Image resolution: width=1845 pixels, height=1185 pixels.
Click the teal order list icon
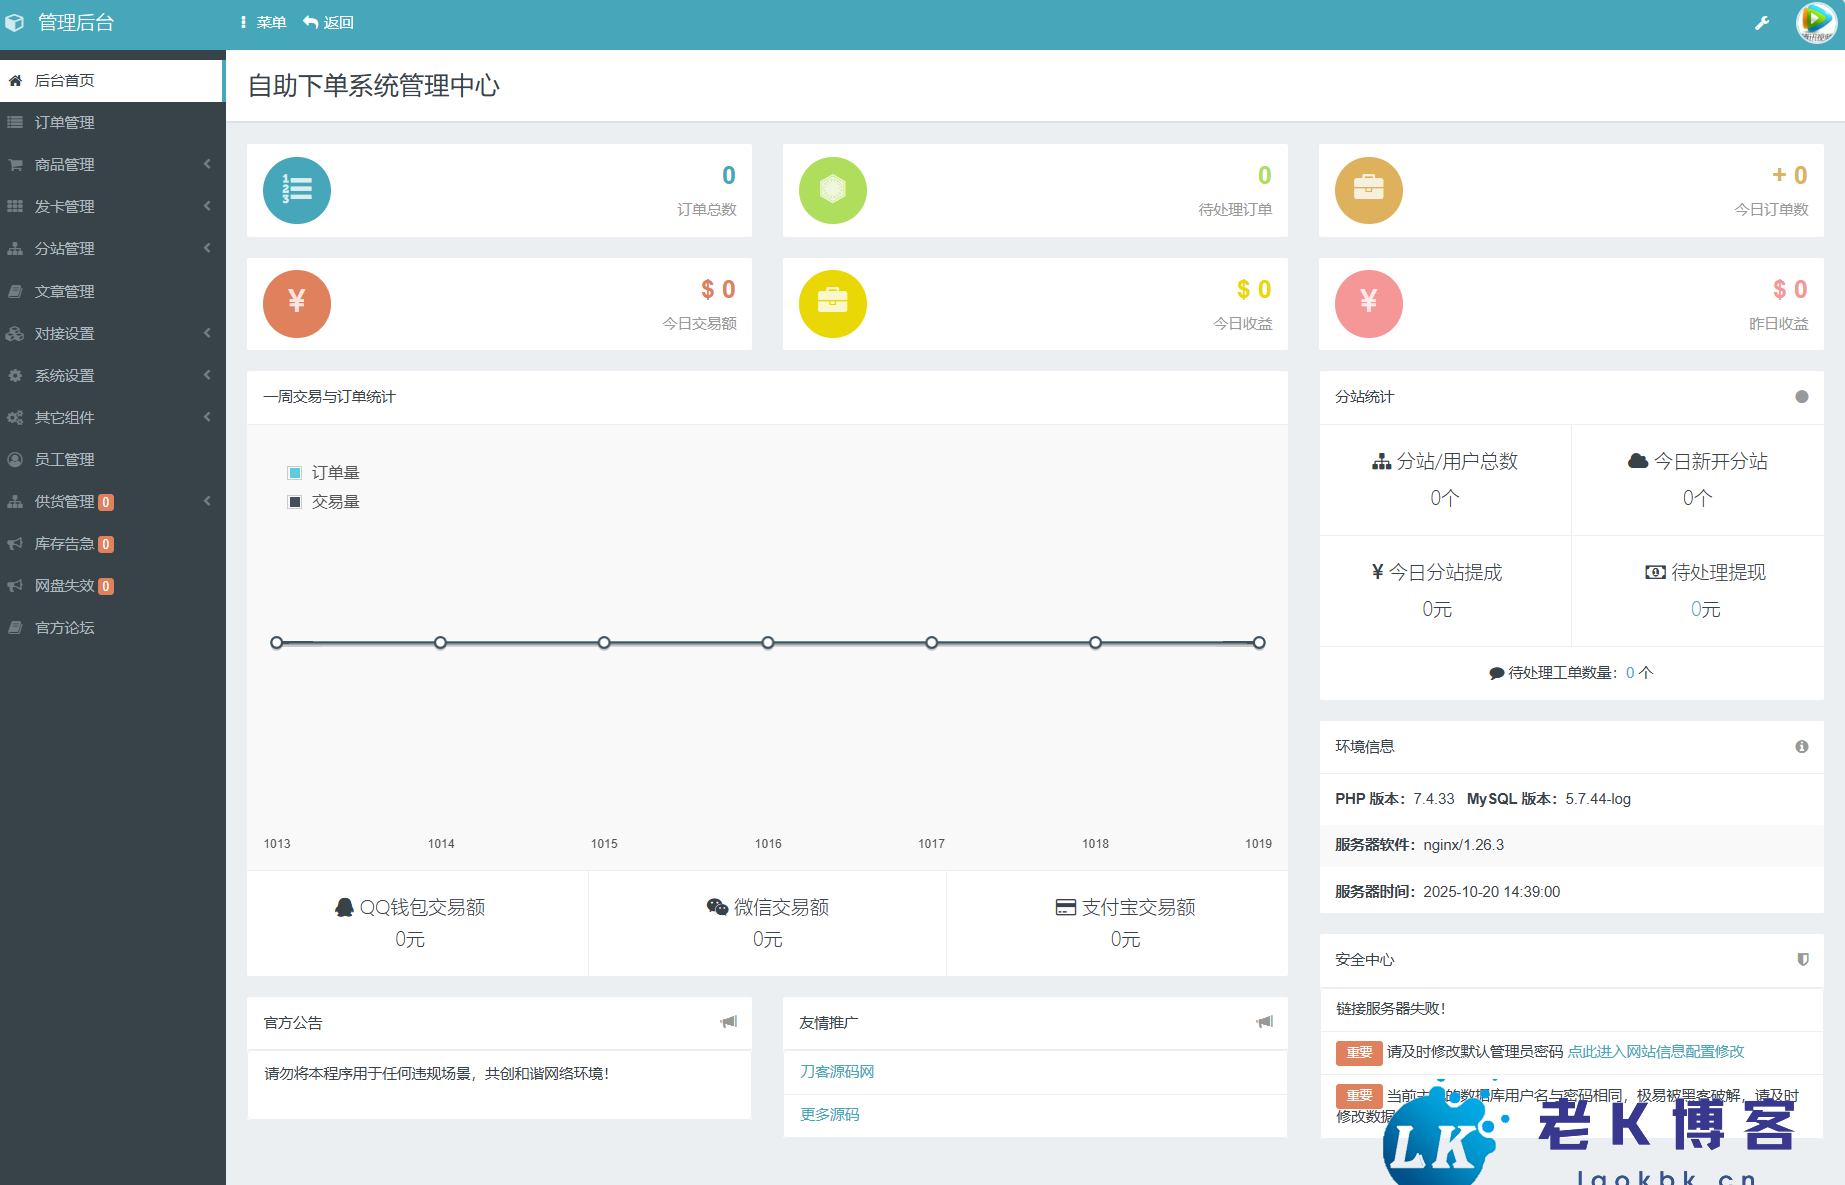click(x=297, y=190)
